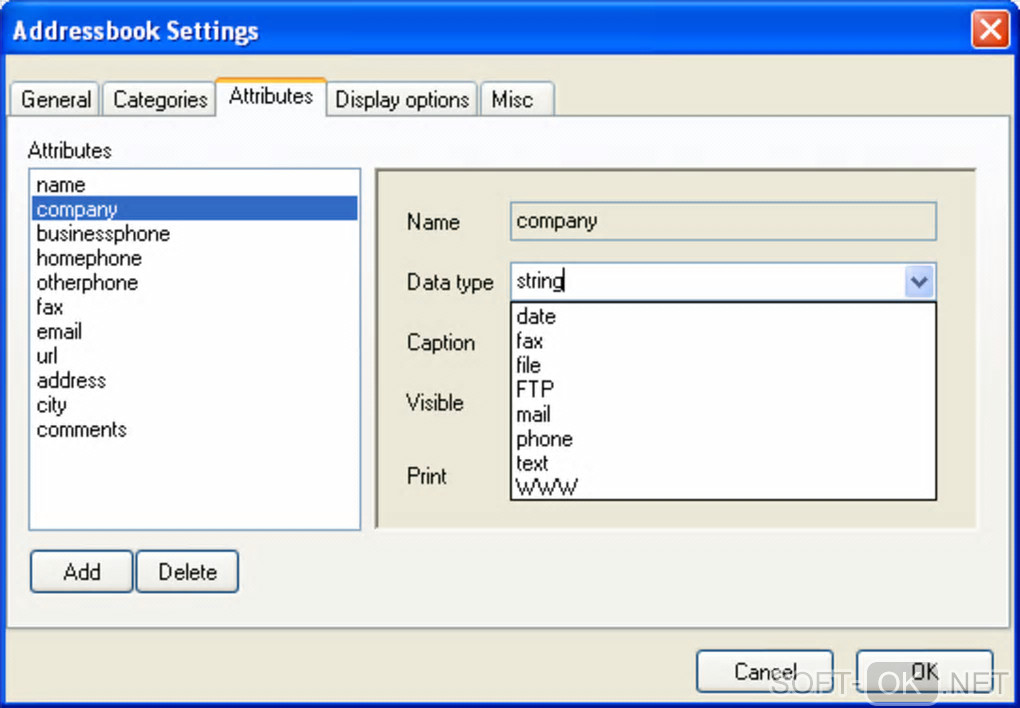Select the 'businessphone' attribute

point(103,234)
